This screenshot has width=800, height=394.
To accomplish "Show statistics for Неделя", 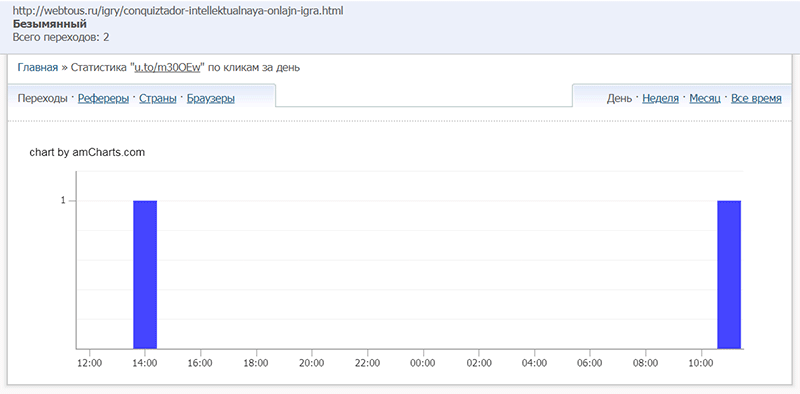I will point(660,98).
